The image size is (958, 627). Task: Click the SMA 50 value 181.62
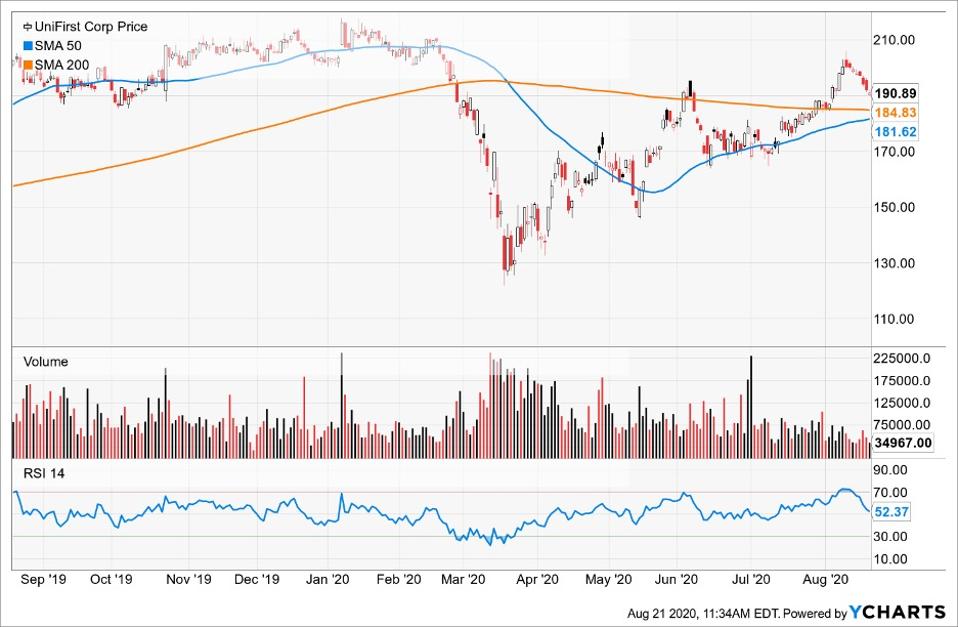pos(895,131)
